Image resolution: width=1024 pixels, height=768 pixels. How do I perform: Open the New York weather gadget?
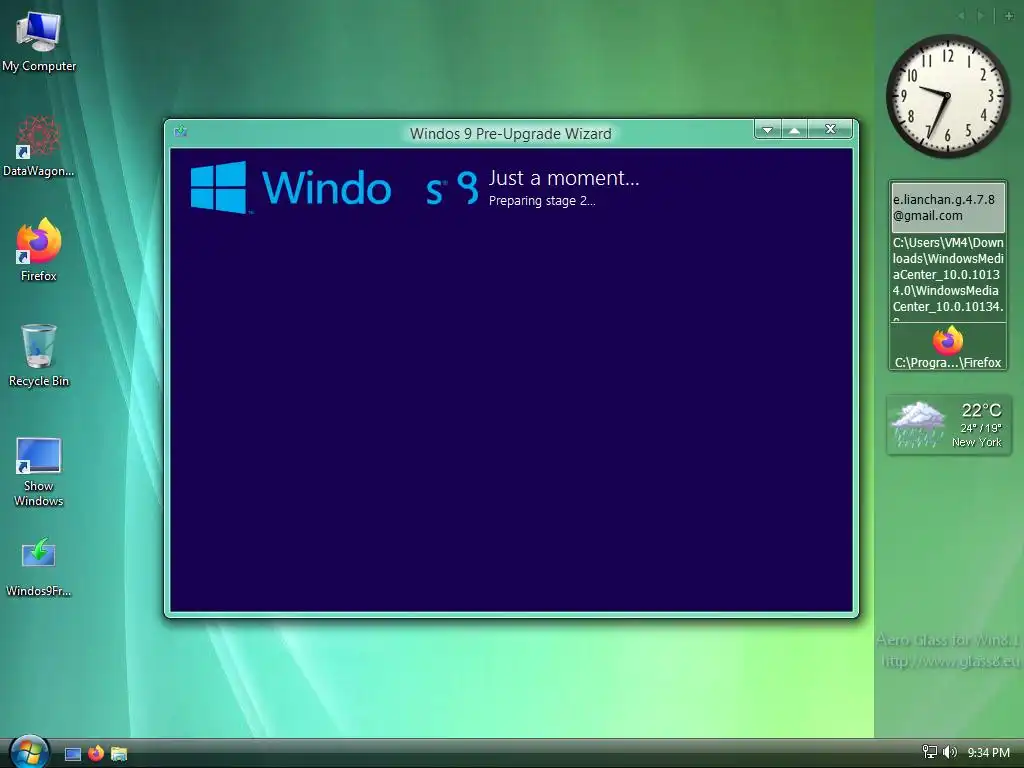coord(949,425)
